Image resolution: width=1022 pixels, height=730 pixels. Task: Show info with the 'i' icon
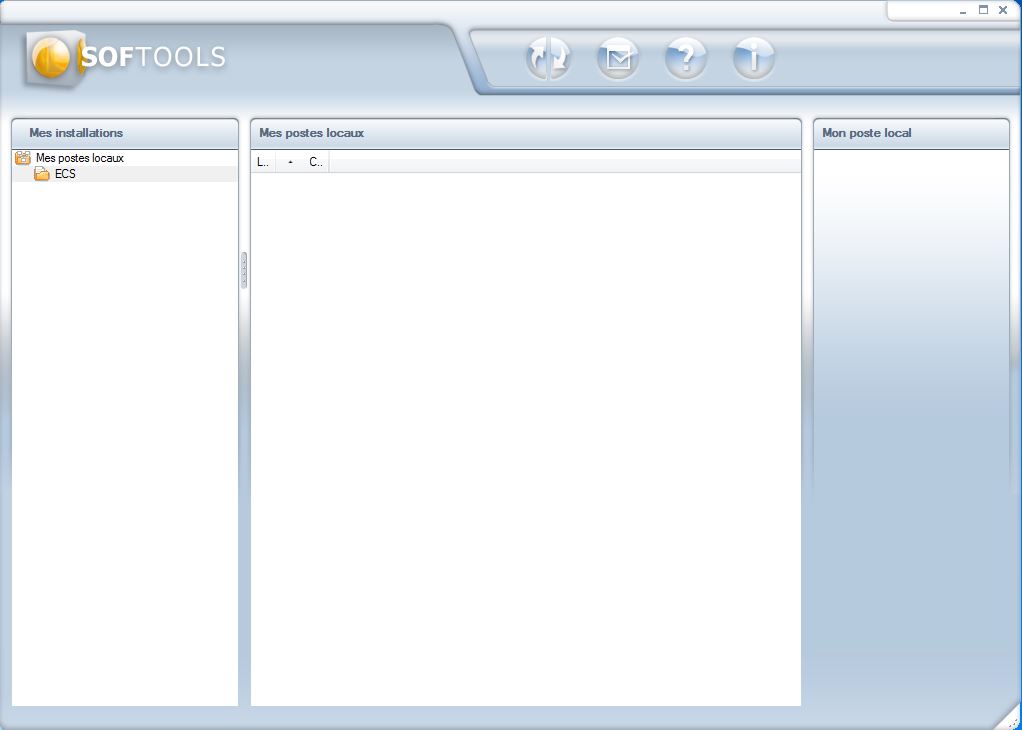(754, 59)
